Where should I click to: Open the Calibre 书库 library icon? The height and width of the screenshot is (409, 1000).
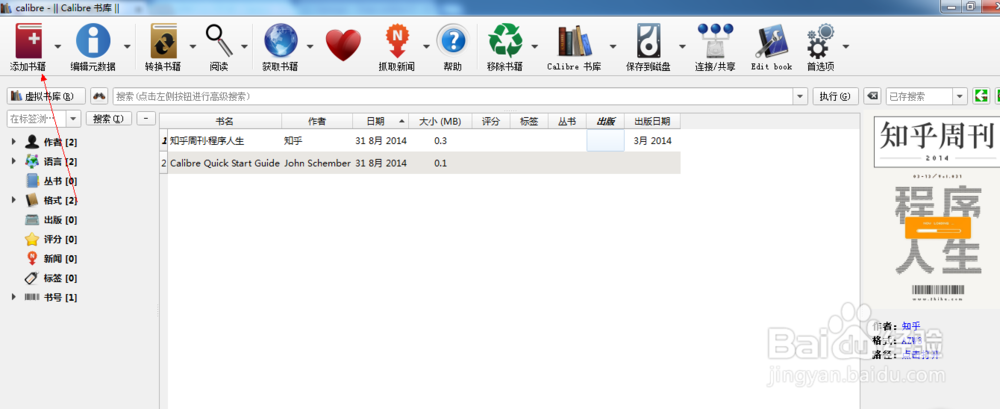tap(575, 42)
